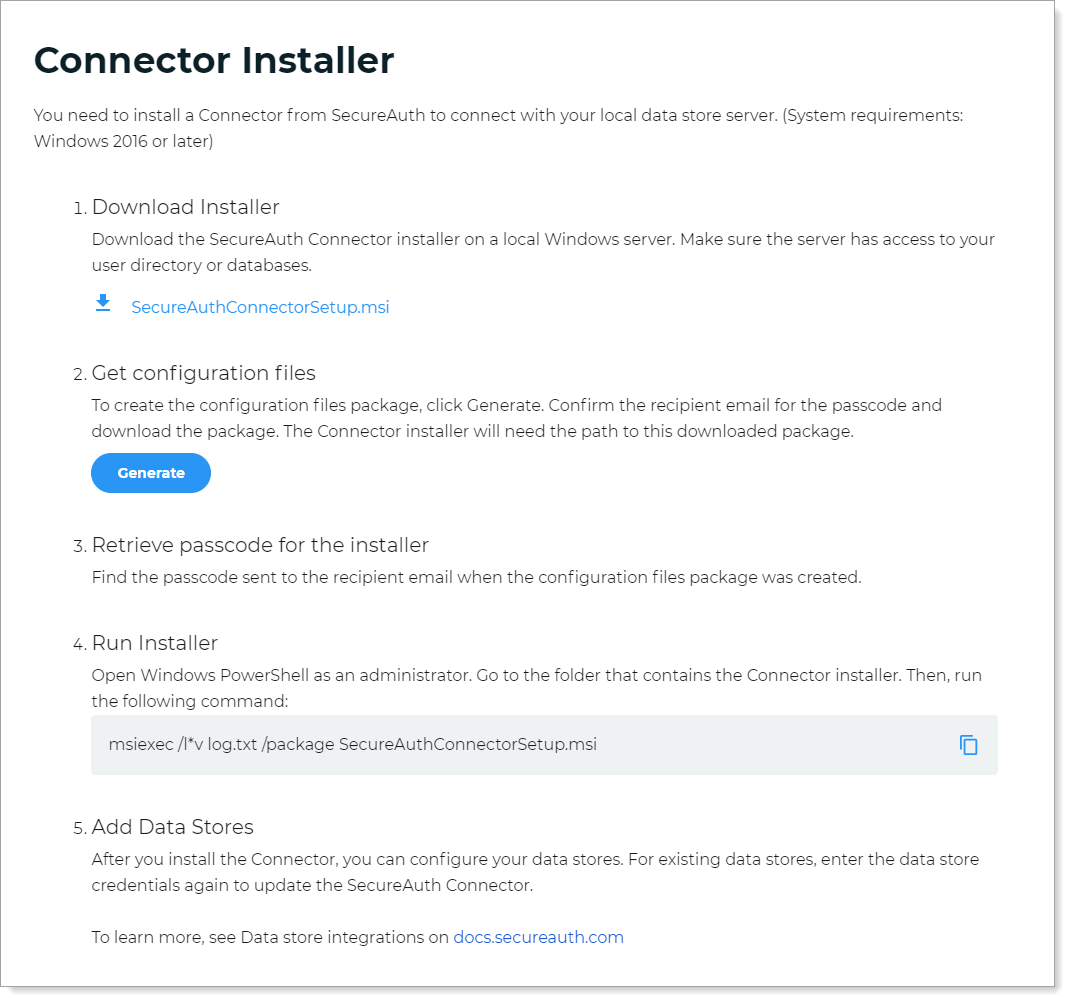Click the Connector Installer page title

click(213, 60)
